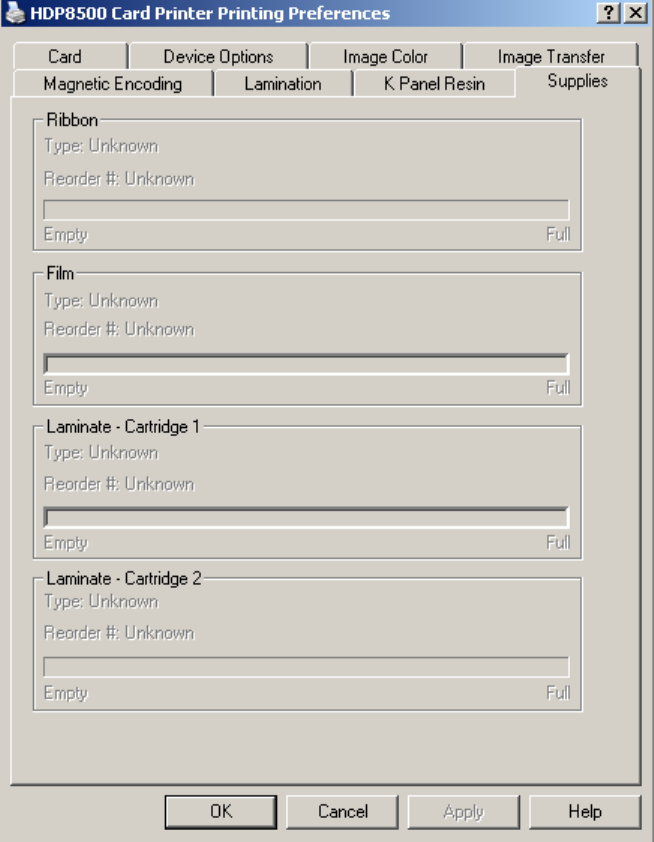Open the Device Options tab

pyautogui.click(x=219, y=56)
